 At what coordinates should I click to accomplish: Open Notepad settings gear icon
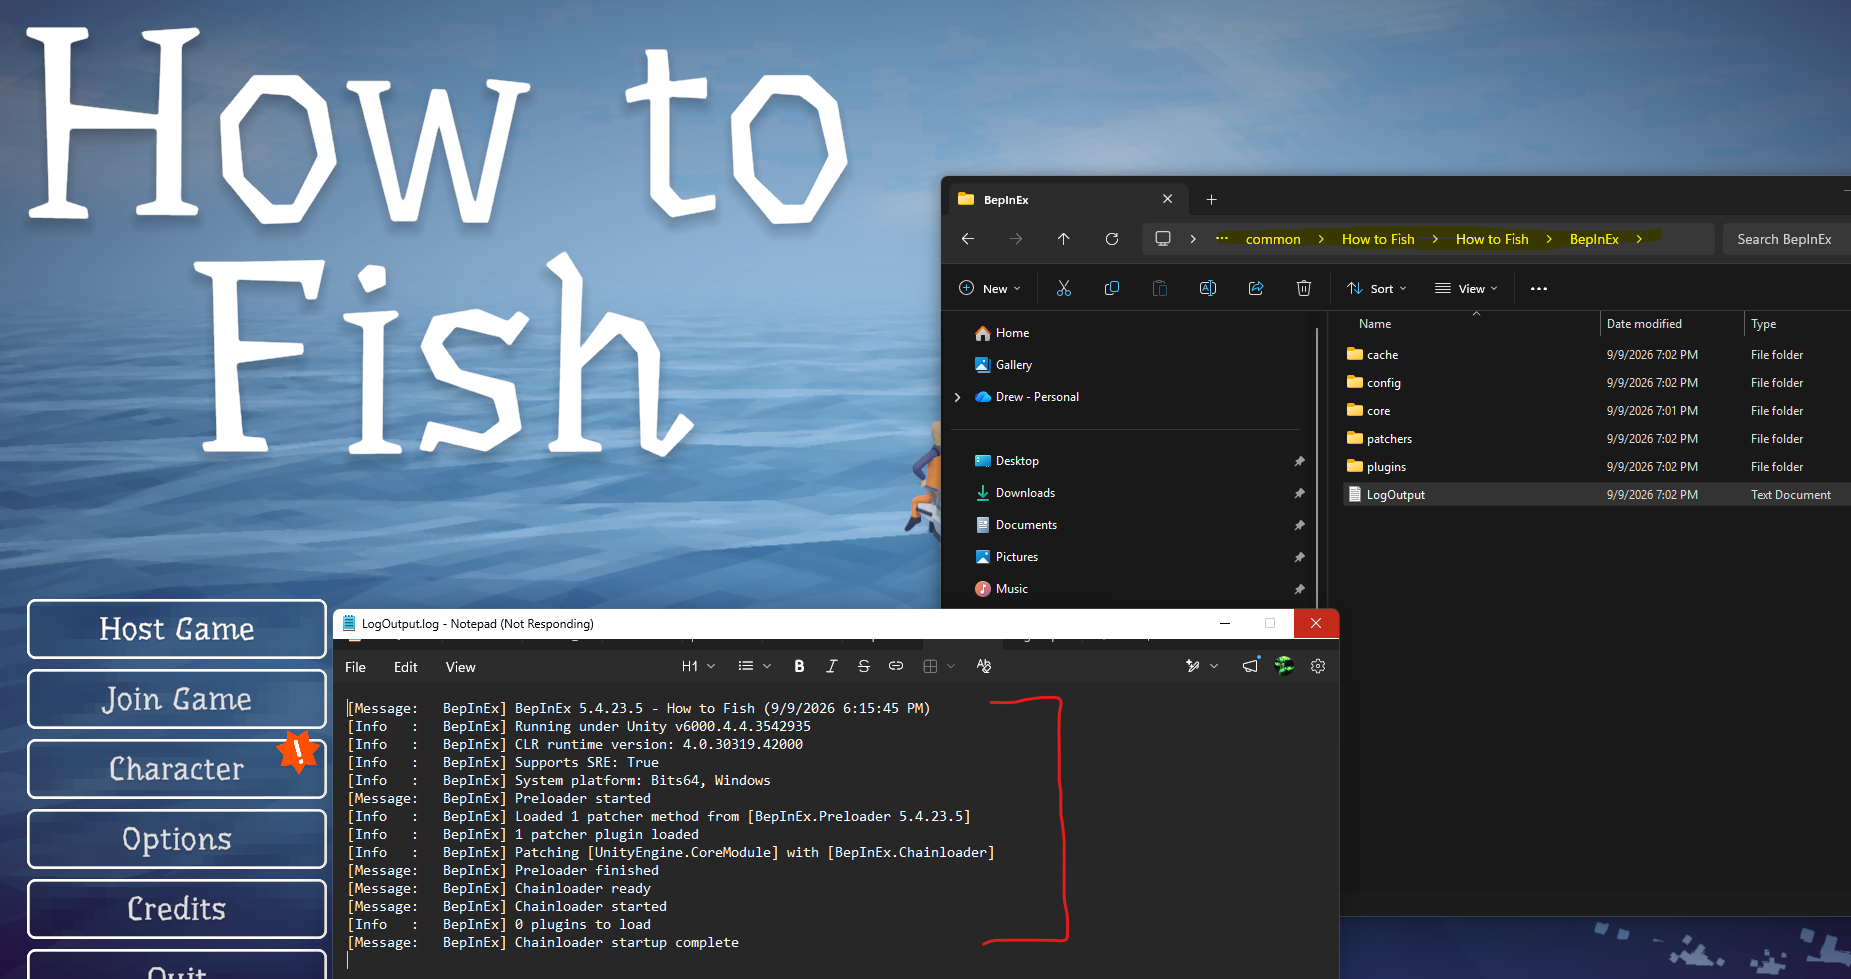1318,666
